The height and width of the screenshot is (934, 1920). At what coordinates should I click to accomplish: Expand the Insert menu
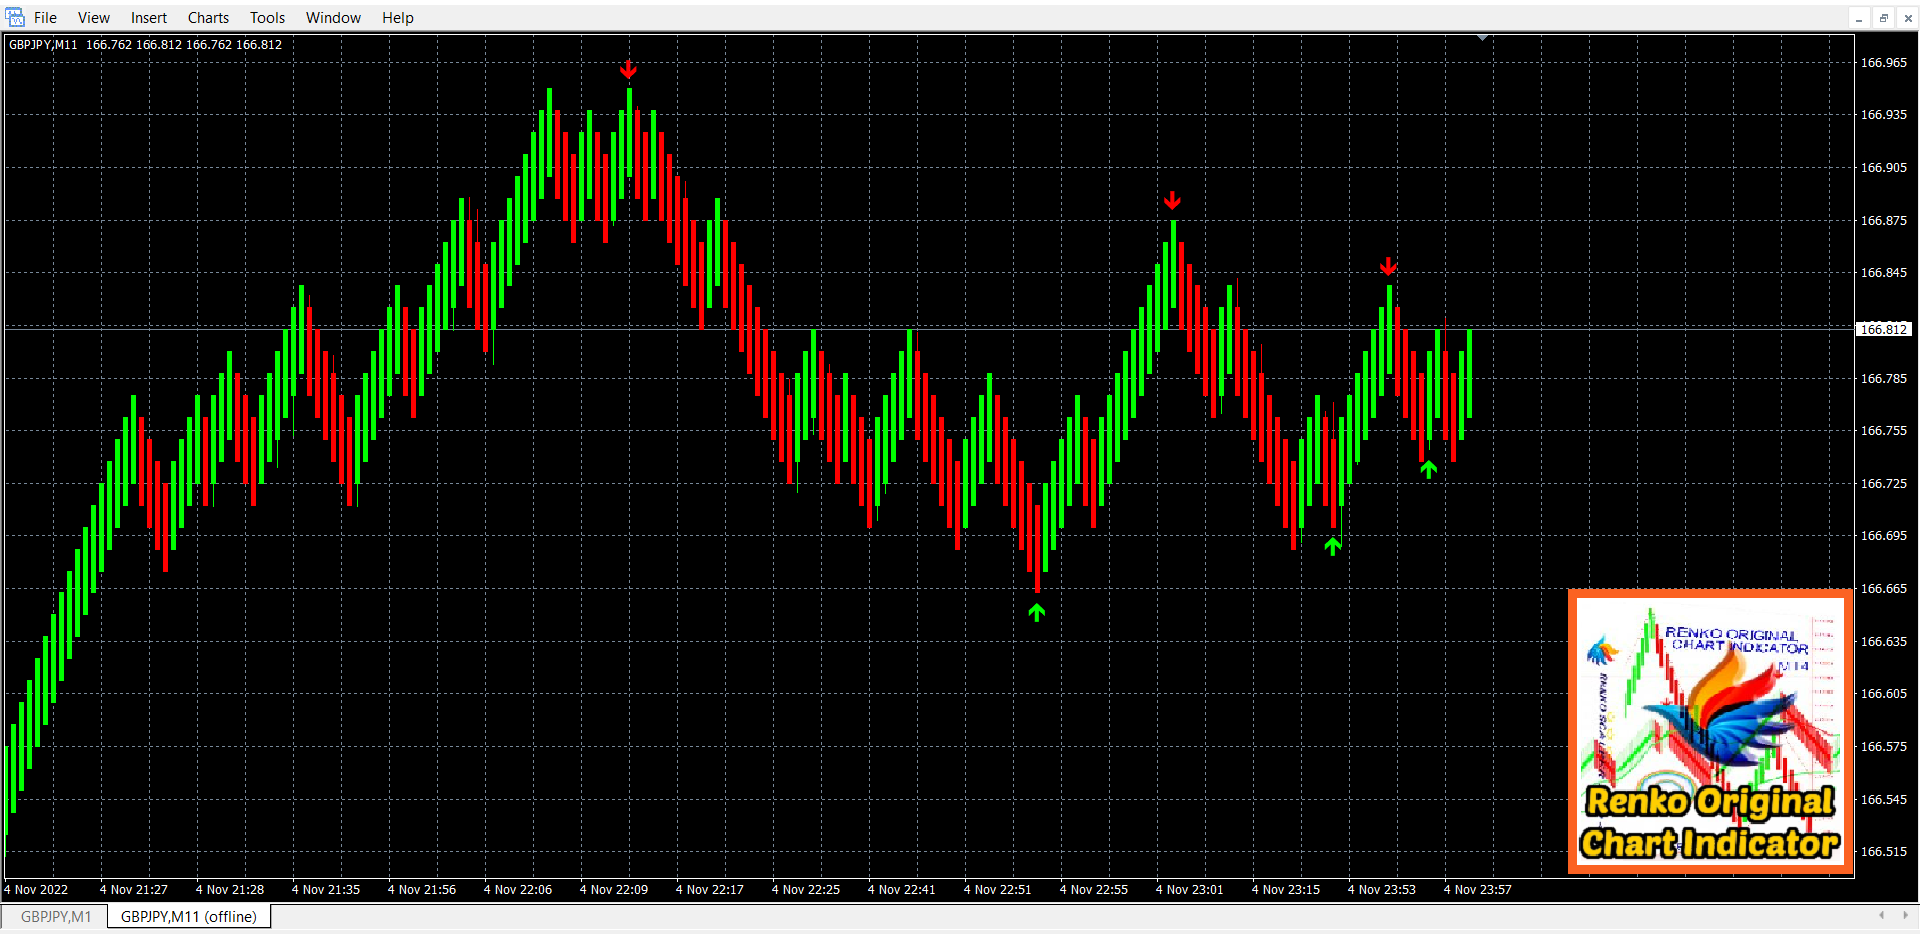149,18
